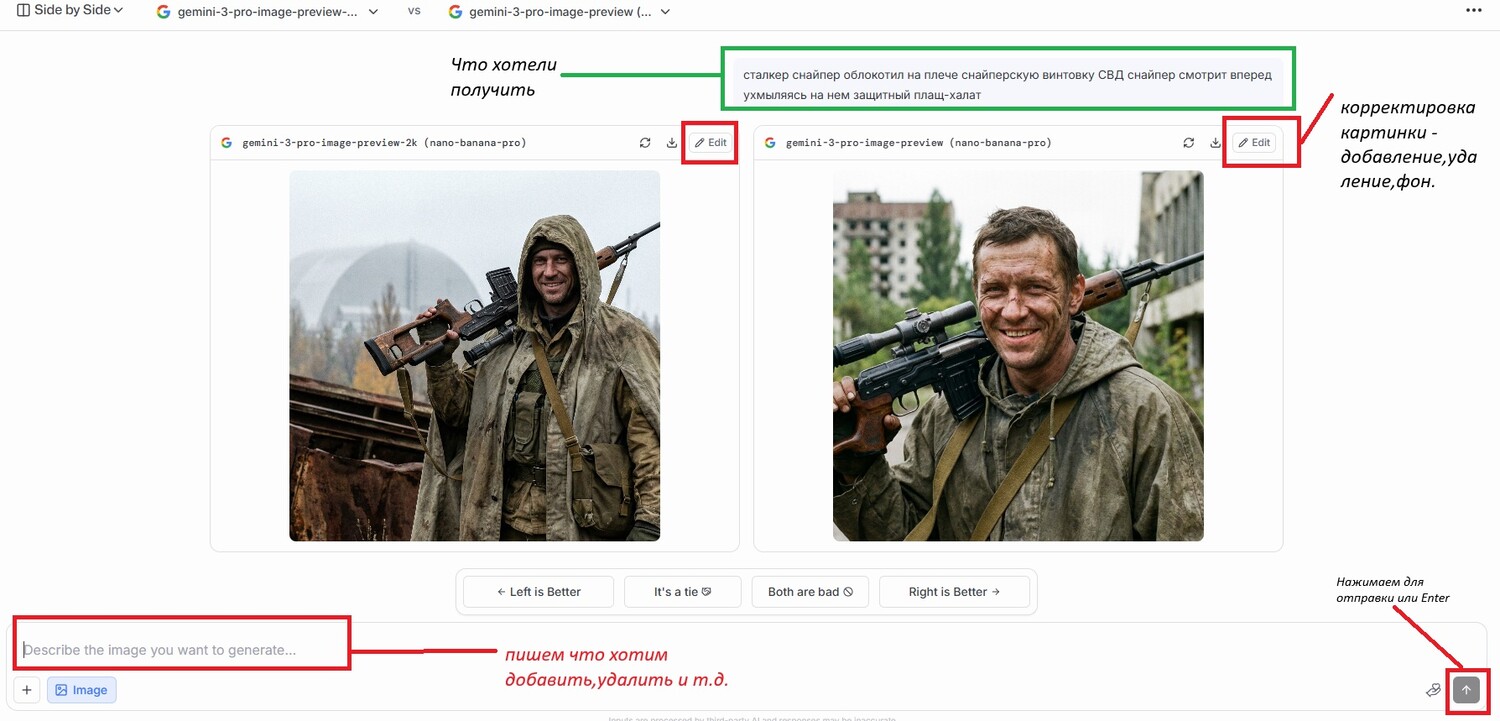Image resolution: width=1500 pixels, height=721 pixels.
Task: Focus the 'Describe the image' prompt field
Action: [180, 650]
